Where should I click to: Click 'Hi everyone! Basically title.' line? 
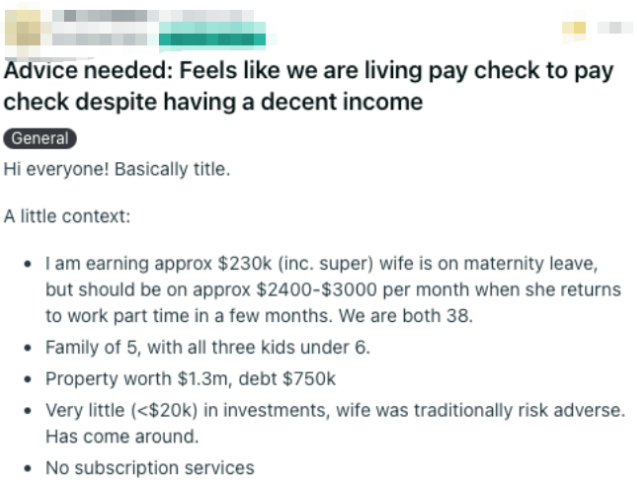coord(118,168)
